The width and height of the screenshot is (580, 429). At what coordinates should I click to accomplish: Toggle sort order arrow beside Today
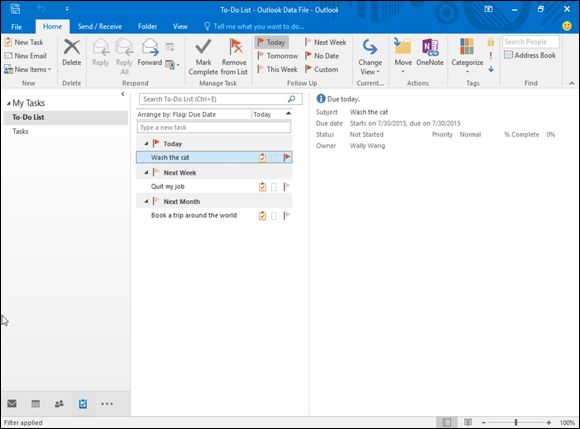click(289, 114)
